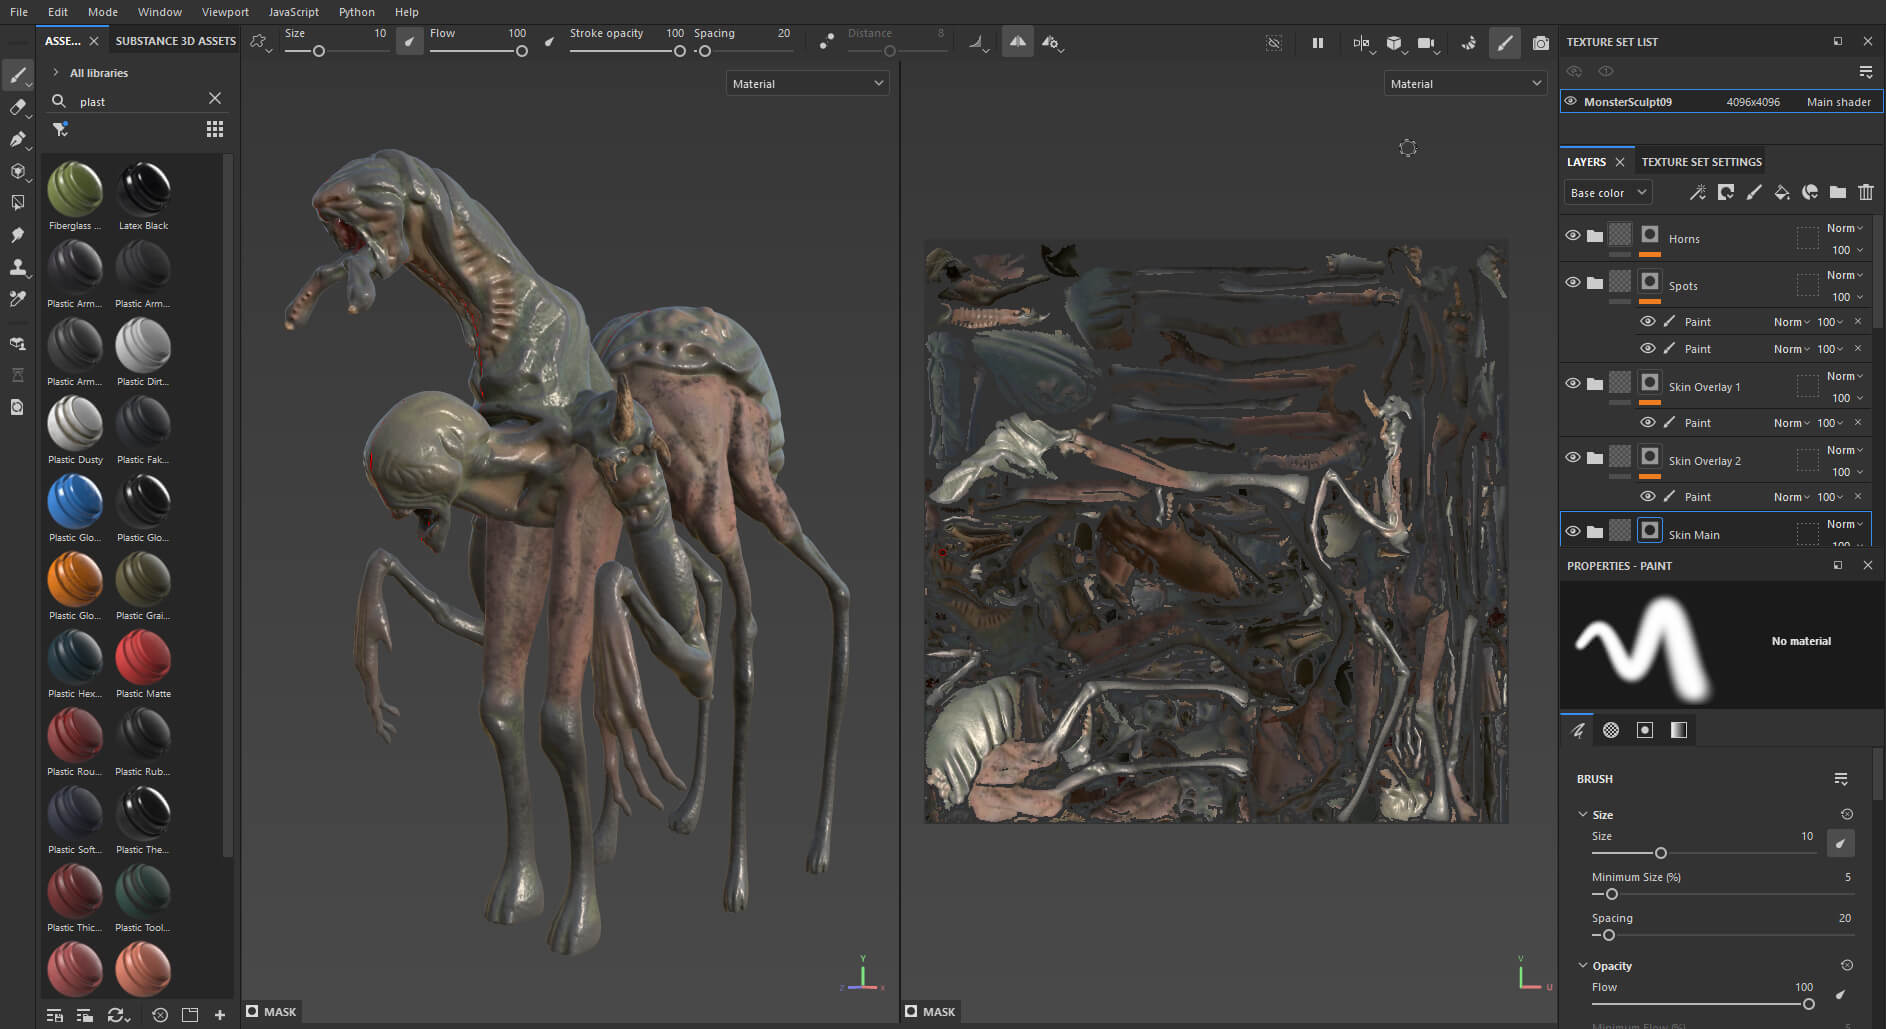This screenshot has height=1029, width=1886.
Task: Collapse the Size section in Brush properties
Action: pos(1582,815)
